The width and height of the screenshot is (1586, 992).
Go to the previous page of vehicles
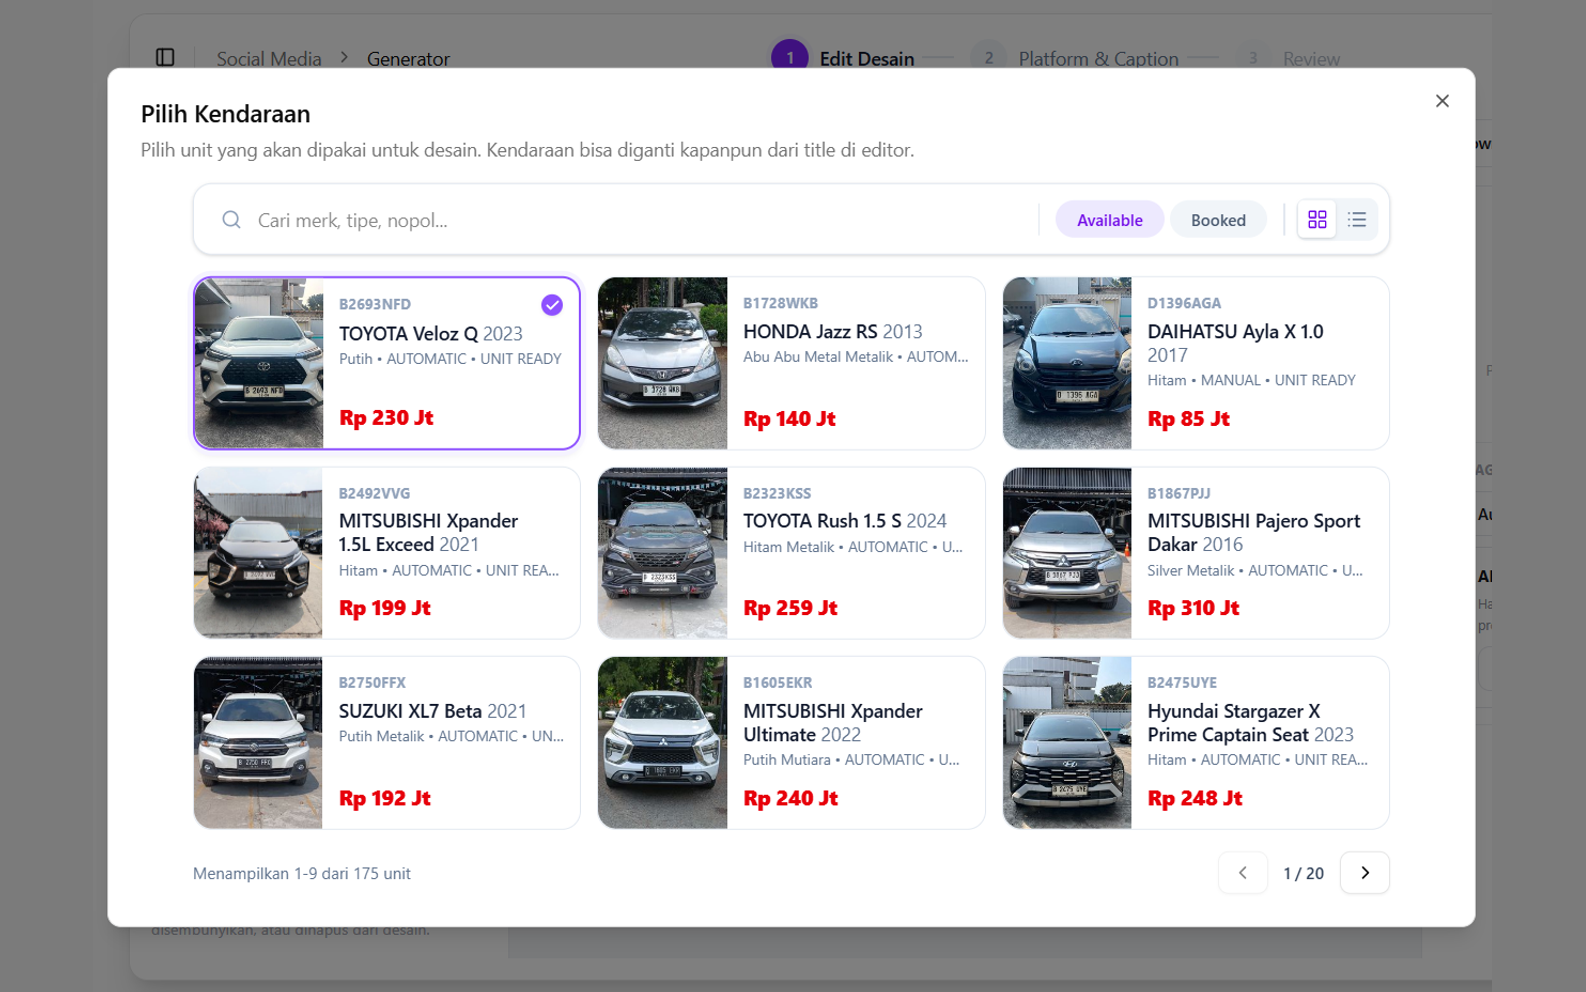coord(1242,873)
